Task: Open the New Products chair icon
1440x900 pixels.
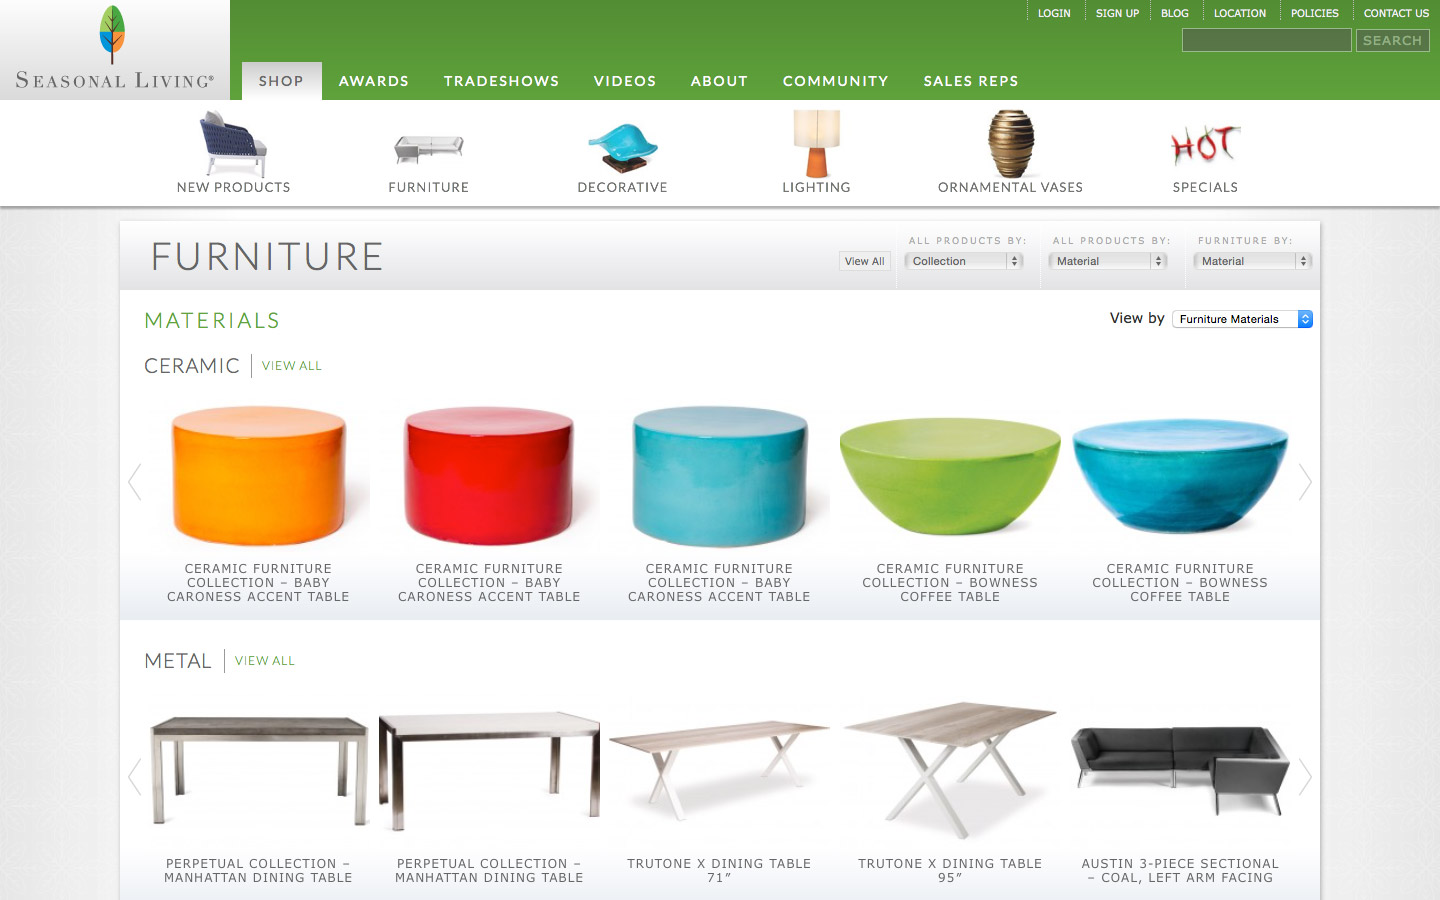Action: click(x=233, y=144)
